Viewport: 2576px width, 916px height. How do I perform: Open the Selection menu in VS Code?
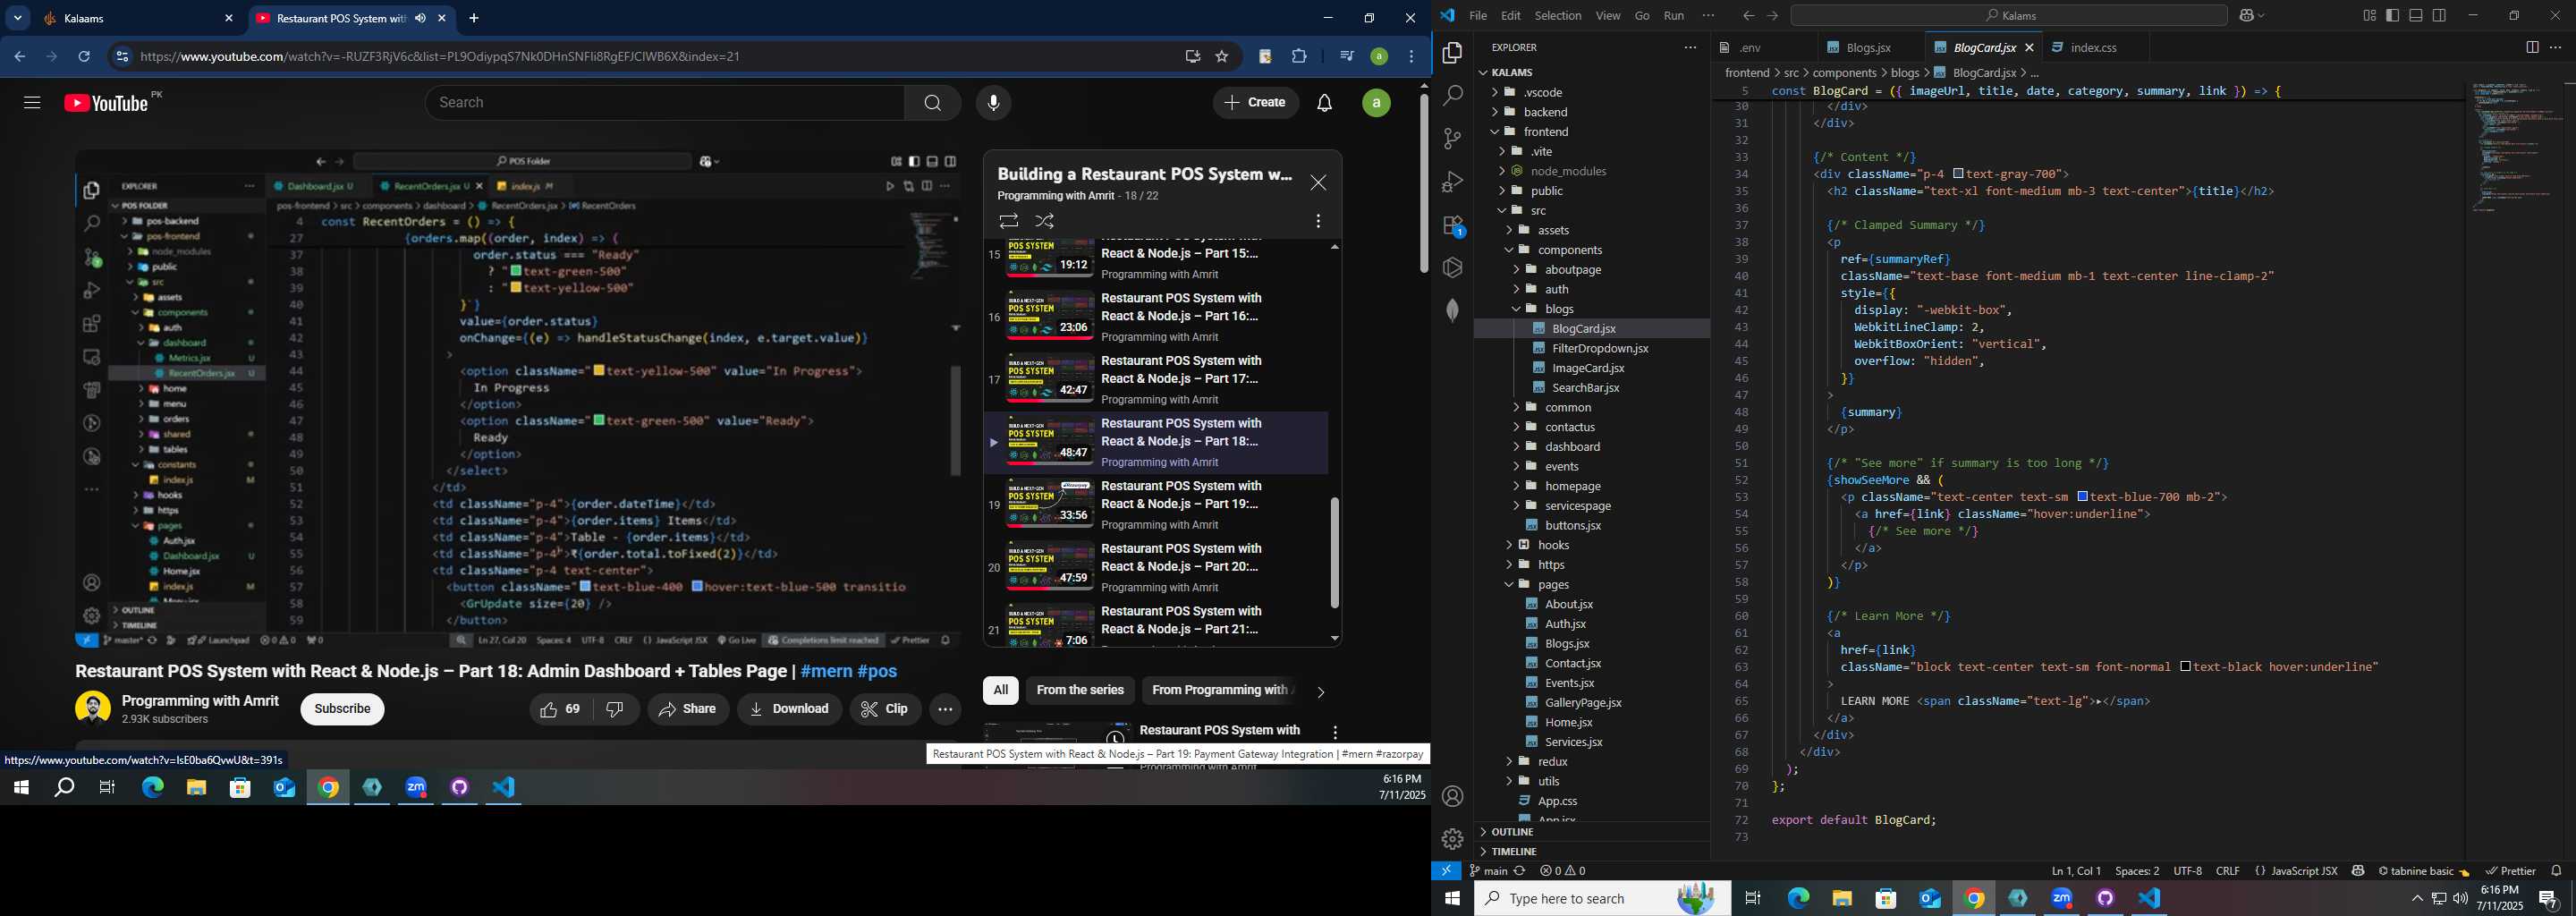(1558, 15)
